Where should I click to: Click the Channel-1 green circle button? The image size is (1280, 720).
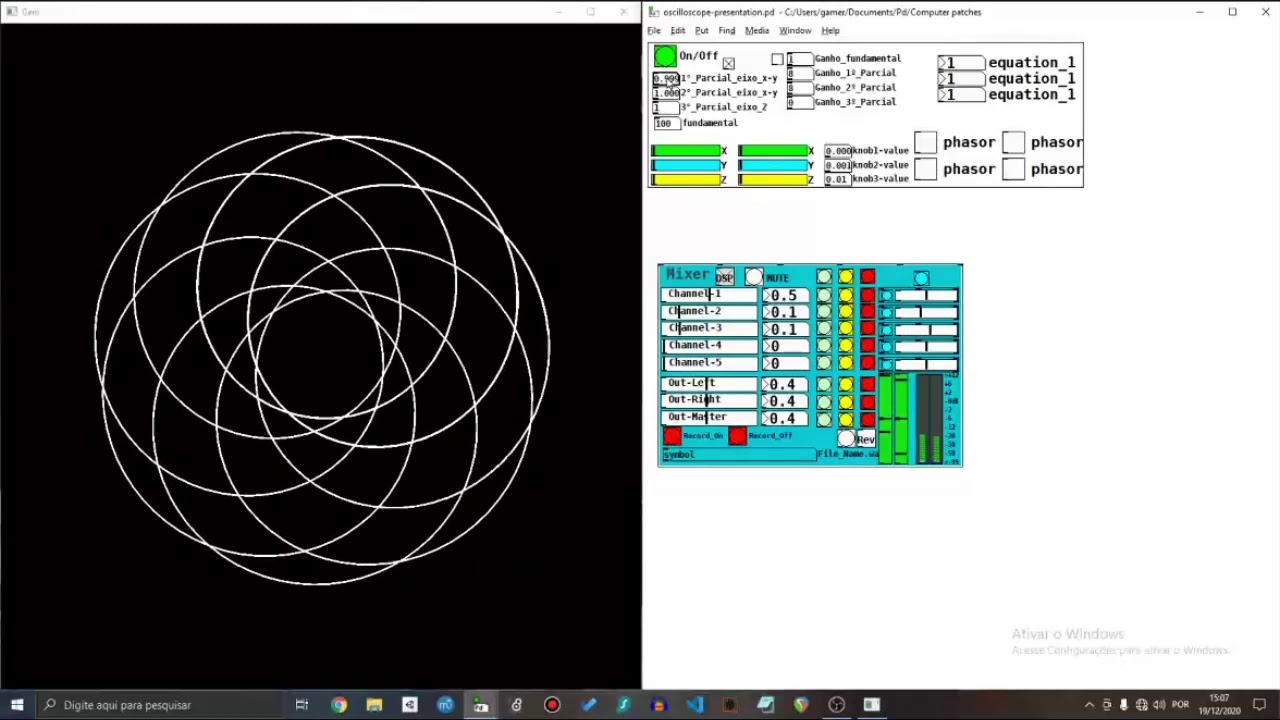click(x=823, y=295)
